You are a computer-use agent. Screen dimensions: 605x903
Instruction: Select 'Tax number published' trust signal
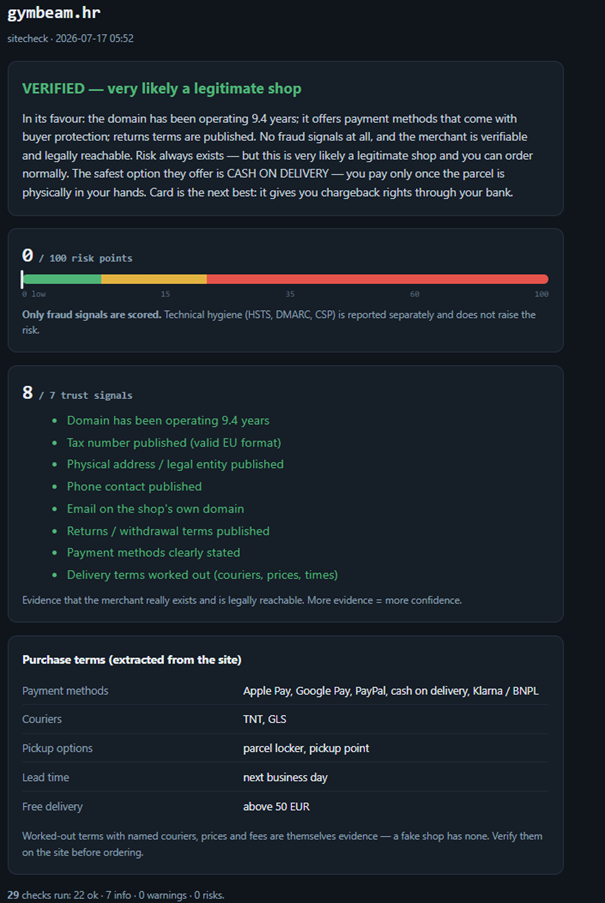coord(174,443)
